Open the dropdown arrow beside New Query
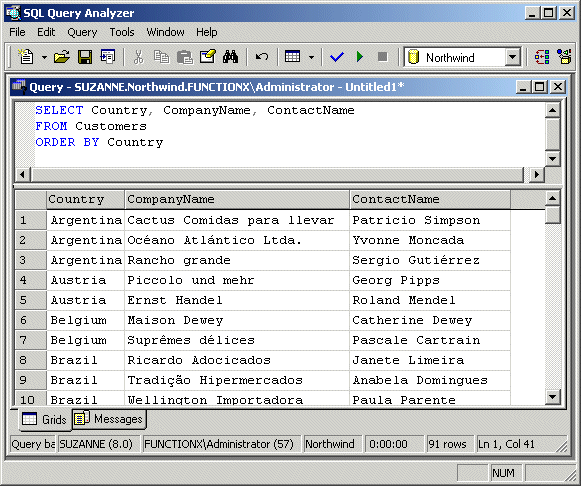The width and height of the screenshot is (581, 486). (x=44, y=57)
